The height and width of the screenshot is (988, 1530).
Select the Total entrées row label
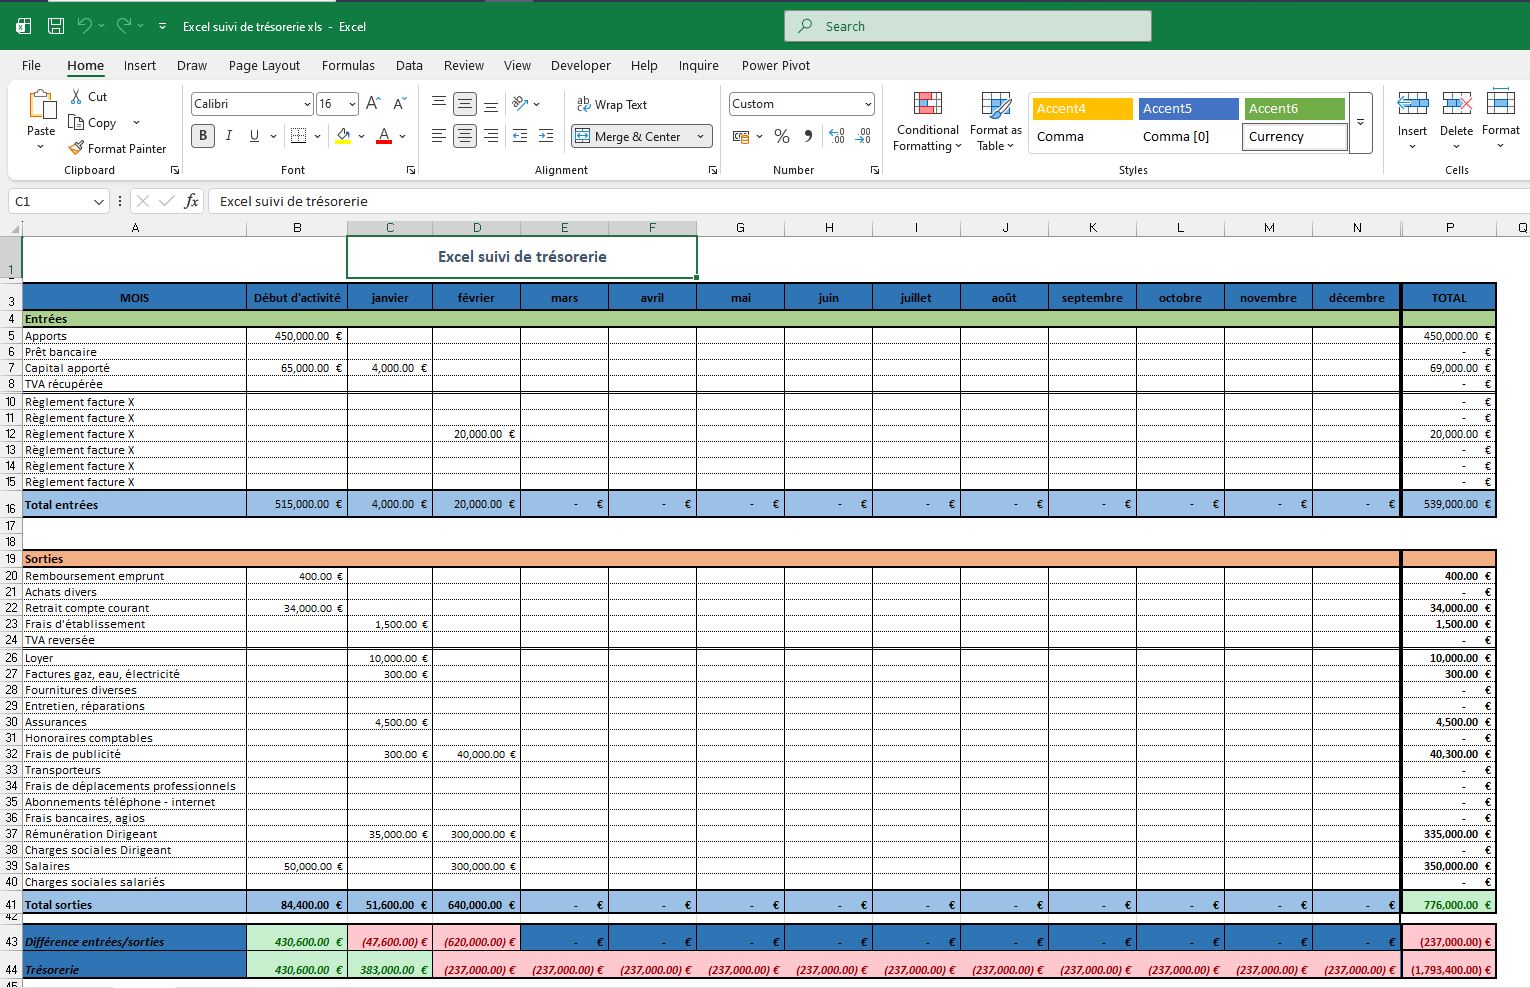(x=62, y=505)
